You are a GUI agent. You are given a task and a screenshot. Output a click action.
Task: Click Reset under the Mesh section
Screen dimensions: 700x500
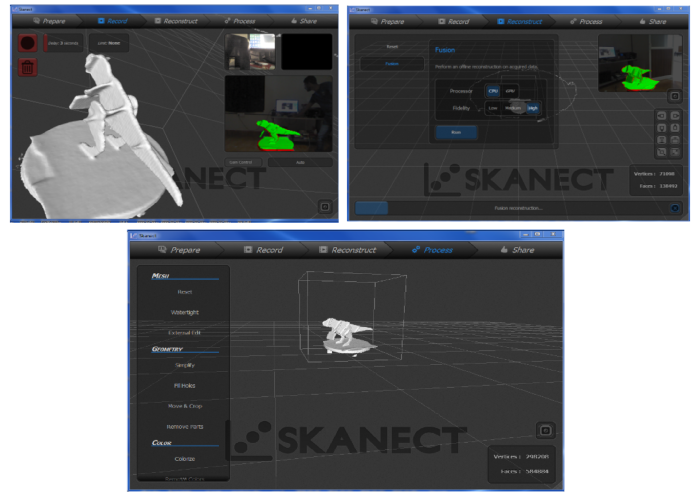[184, 292]
